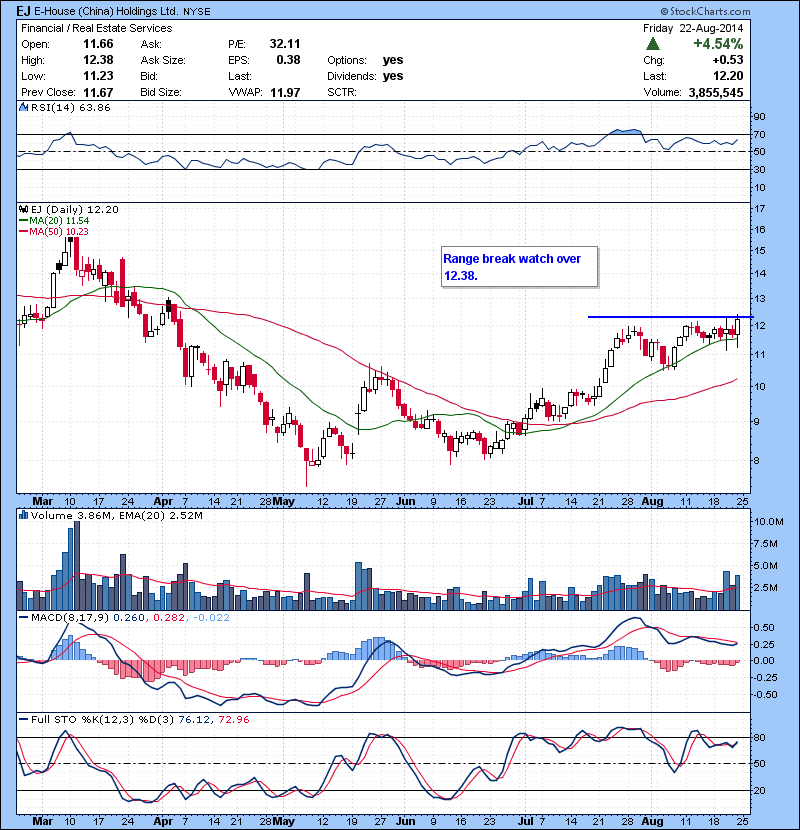Screen dimensions: 800x830
Task: Click the MA(50) 10.23 legend text
Action: tap(59, 232)
